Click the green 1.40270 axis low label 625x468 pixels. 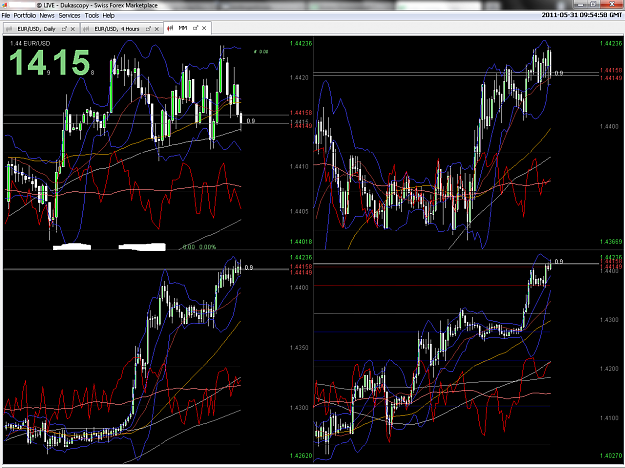[611, 455]
